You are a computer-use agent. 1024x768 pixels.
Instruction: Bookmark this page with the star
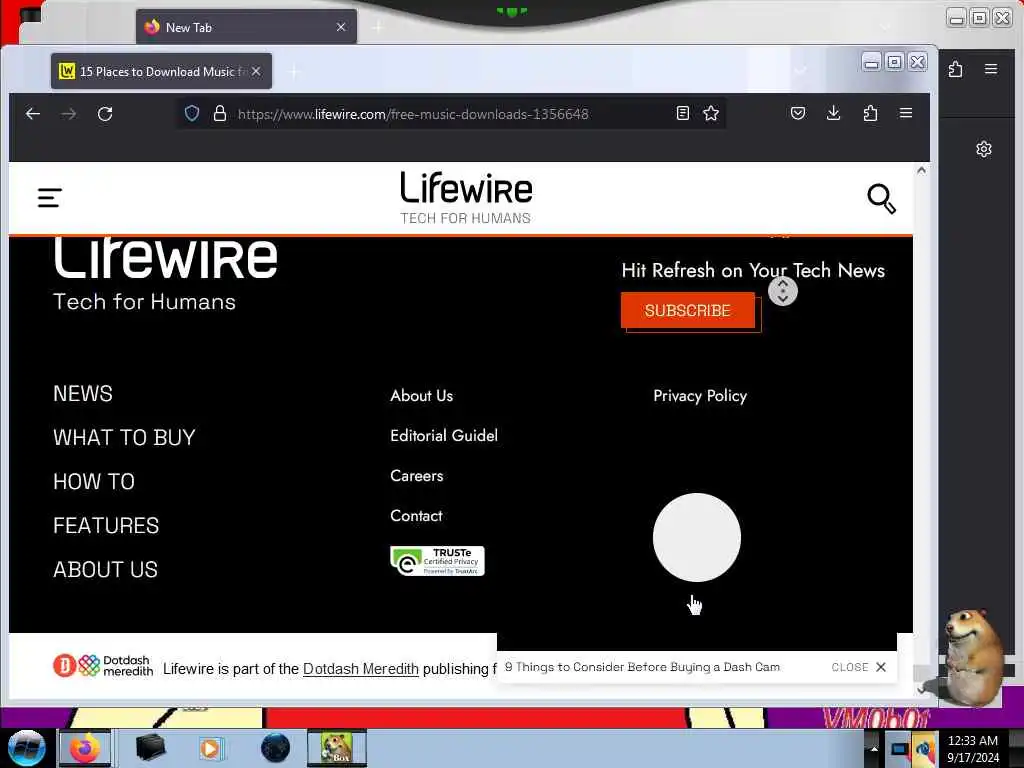(711, 114)
